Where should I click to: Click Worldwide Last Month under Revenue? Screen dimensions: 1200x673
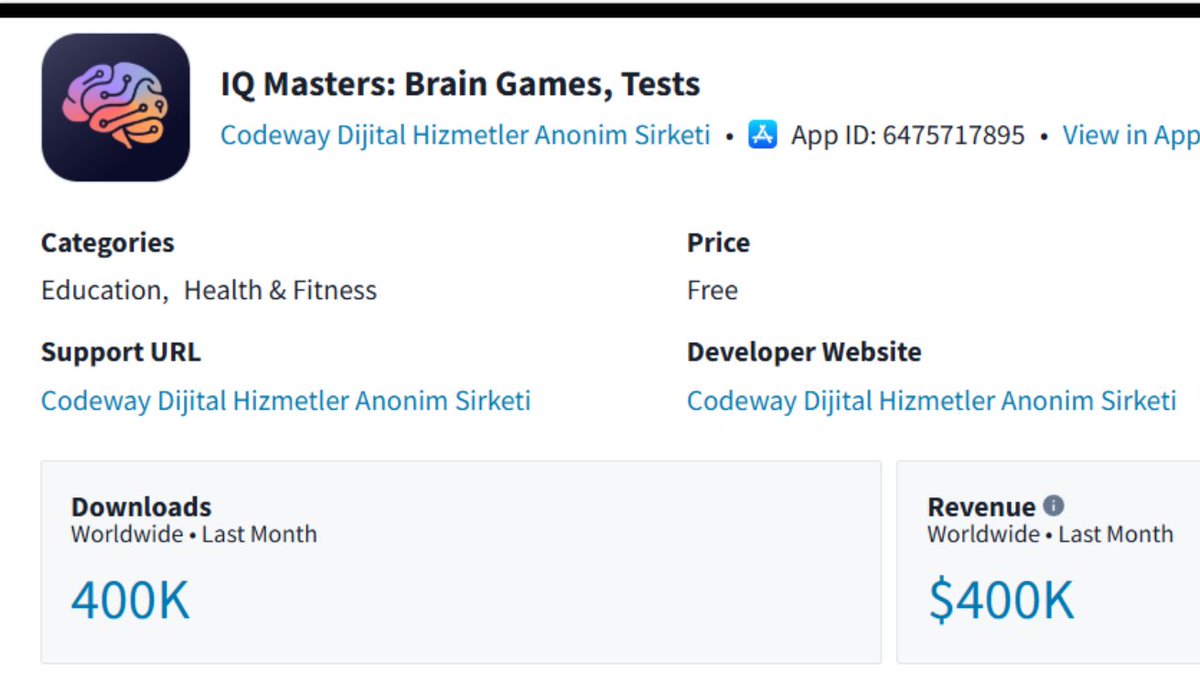coord(1050,534)
